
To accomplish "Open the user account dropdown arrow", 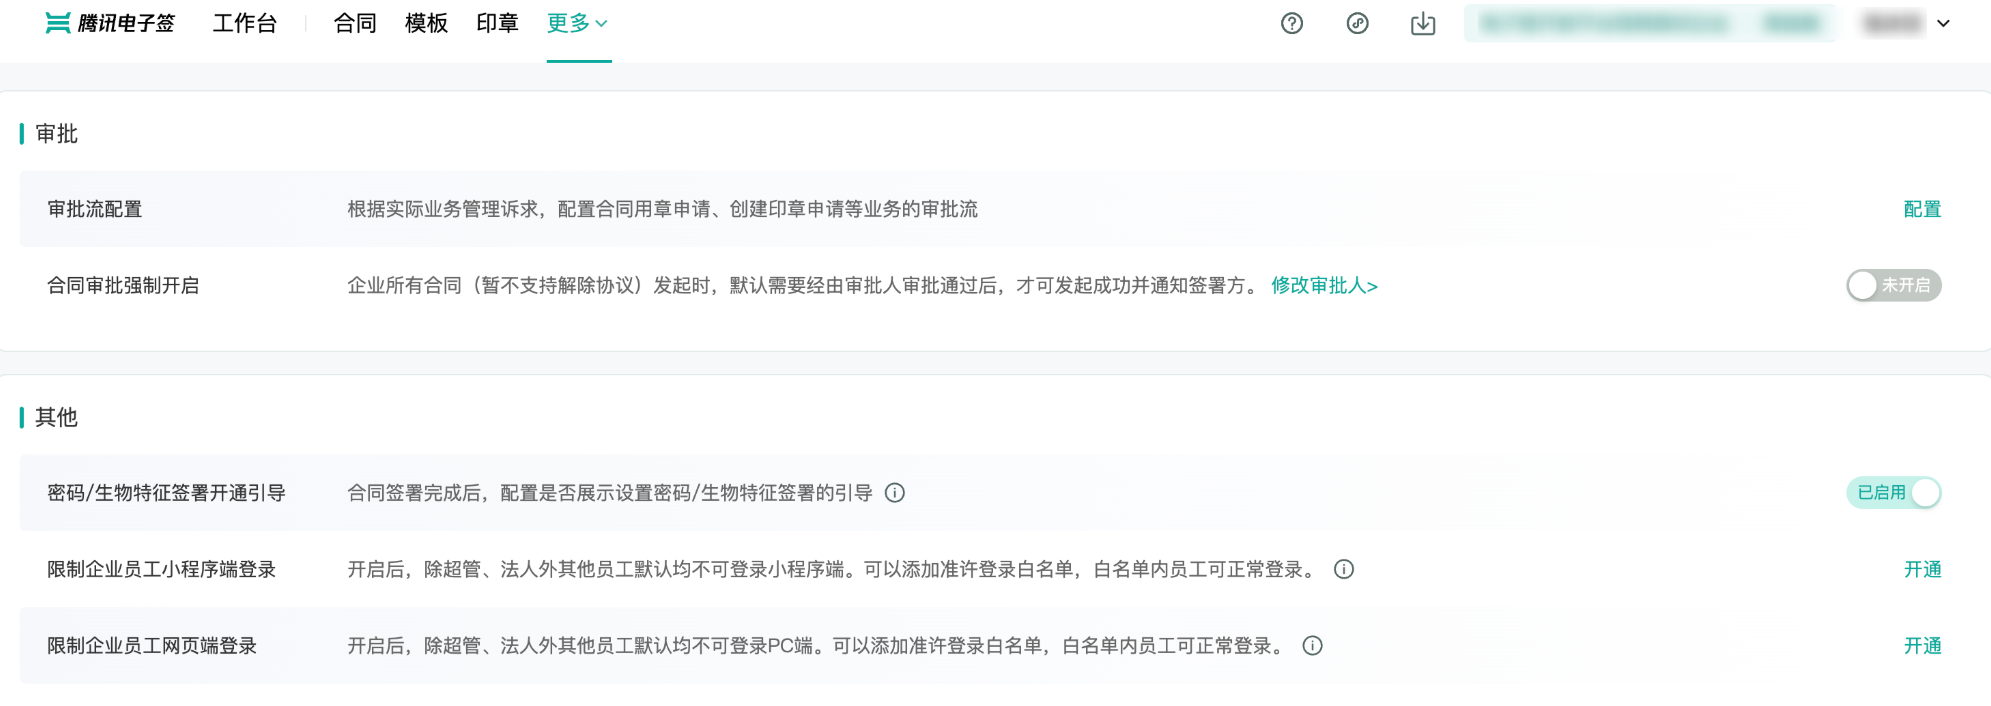I will 1943,23.
